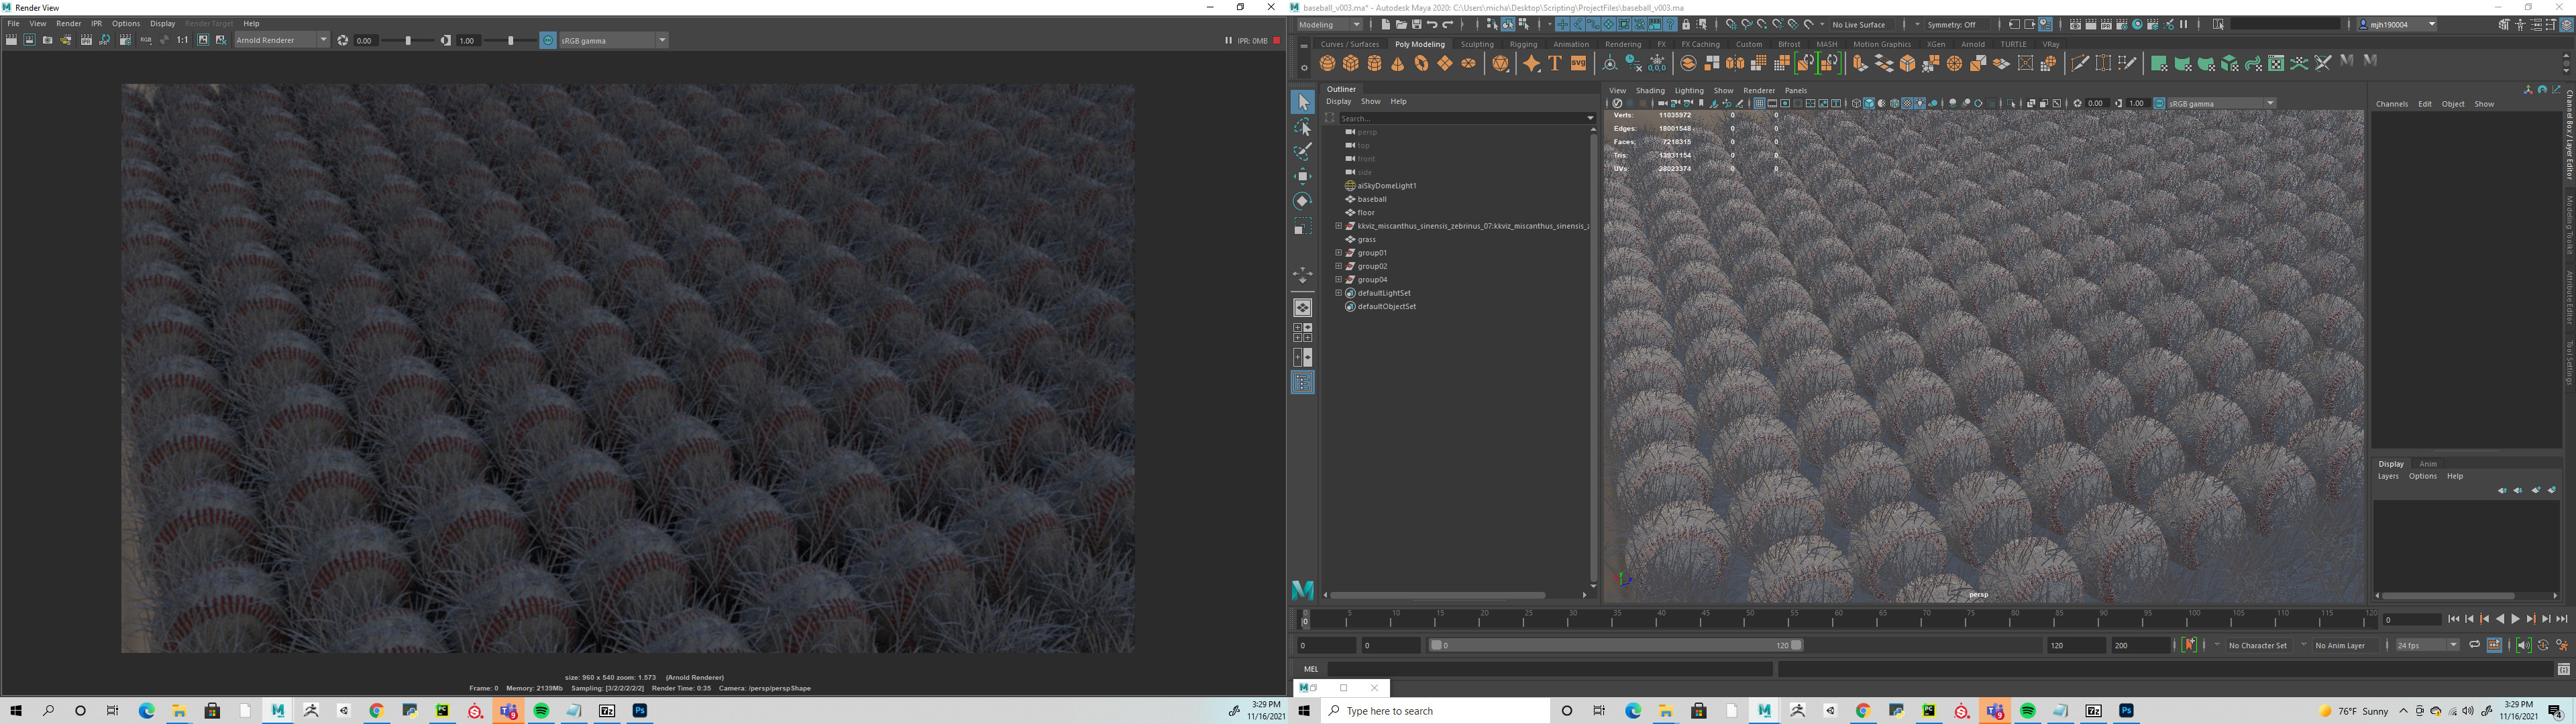Image resolution: width=2576 pixels, height=724 pixels.
Task: Open the Render menu in Render View
Action: click(68, 23)
